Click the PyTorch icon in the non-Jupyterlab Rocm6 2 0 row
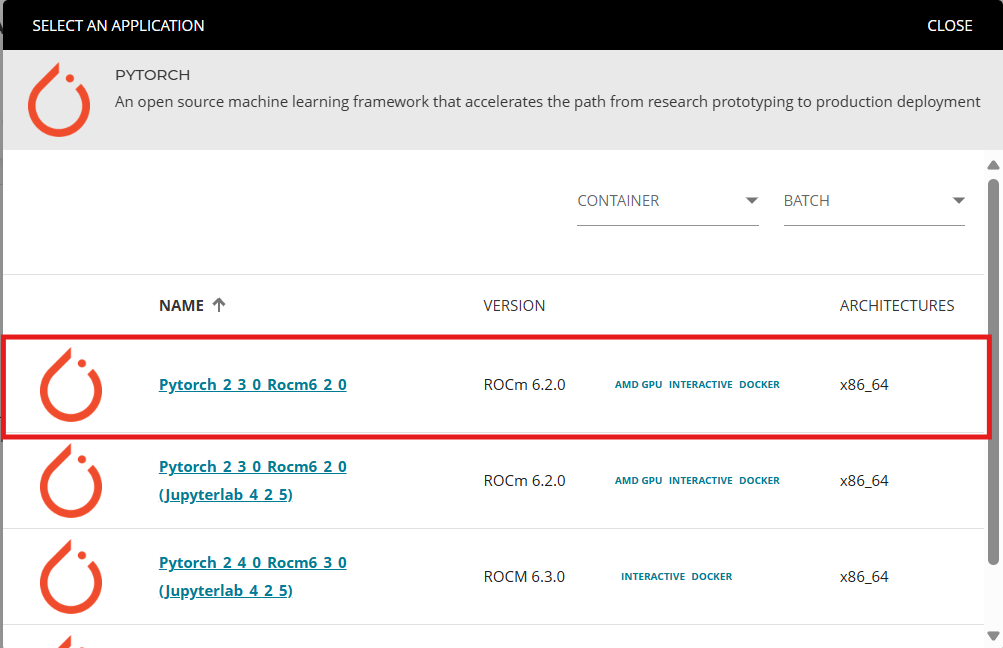This screenshot has height=648, width=1003. 71,384
